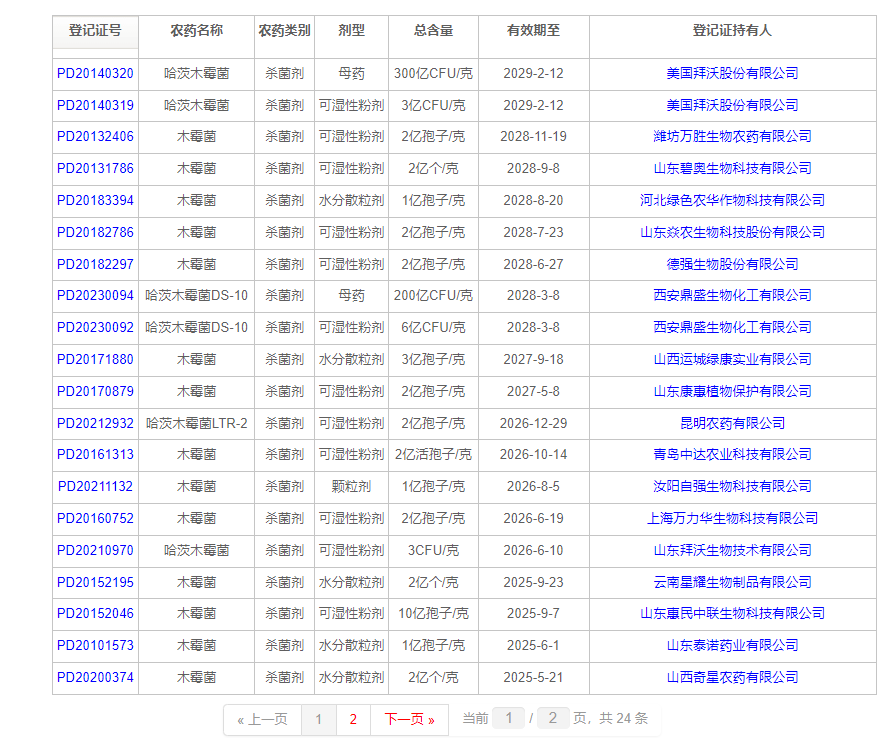
Task: Select page 2 in pagination
Action: [354, 719]
